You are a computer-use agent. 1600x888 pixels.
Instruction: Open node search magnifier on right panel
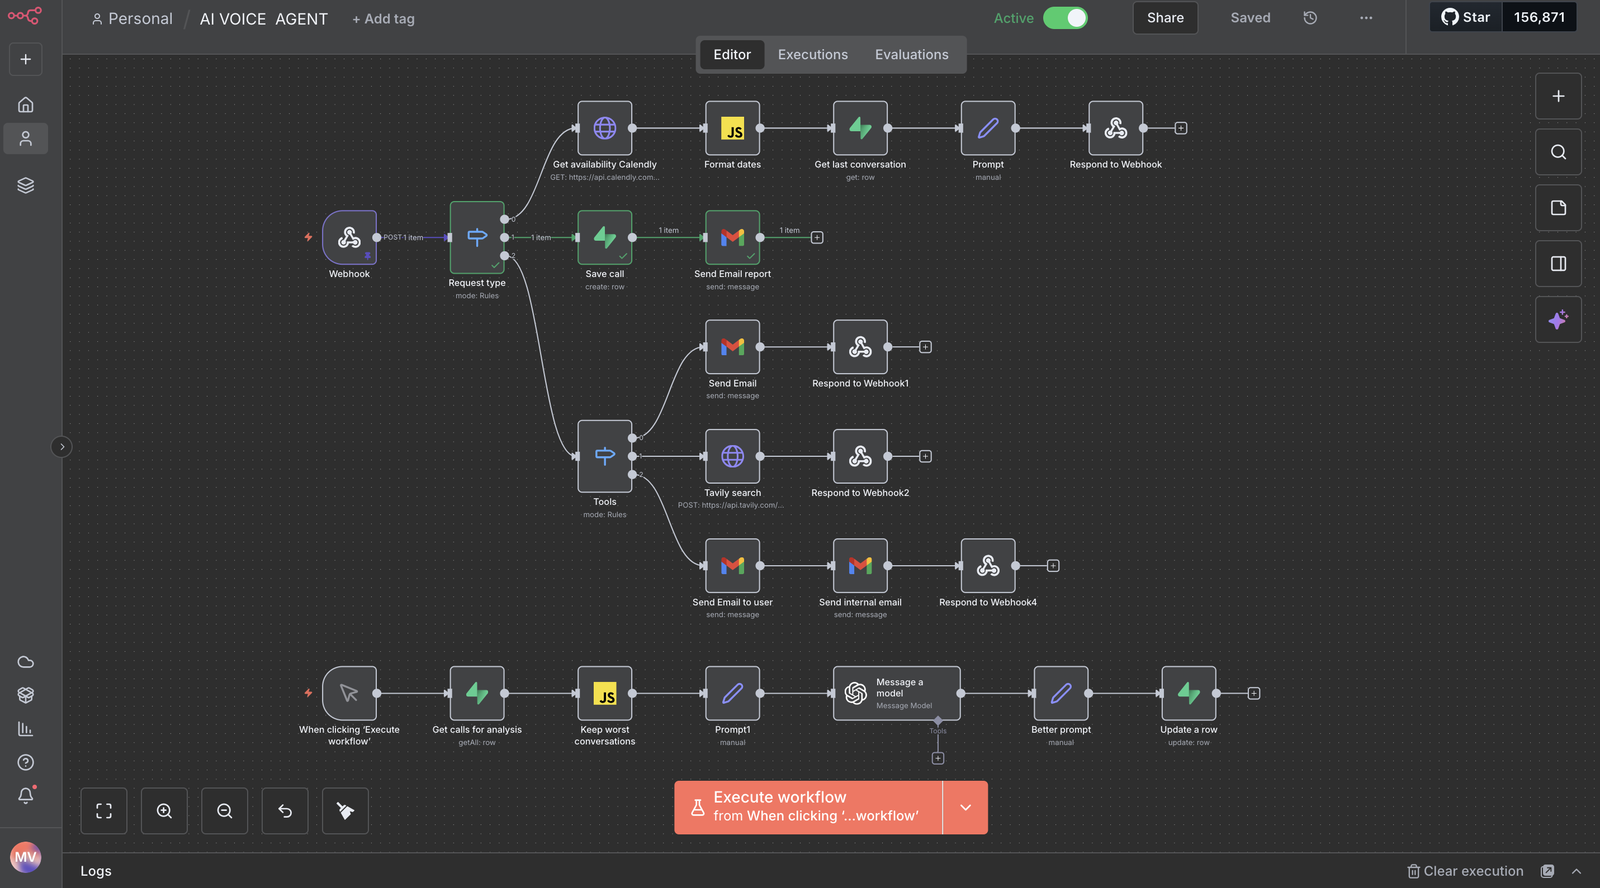click(x=1558, y=152)
